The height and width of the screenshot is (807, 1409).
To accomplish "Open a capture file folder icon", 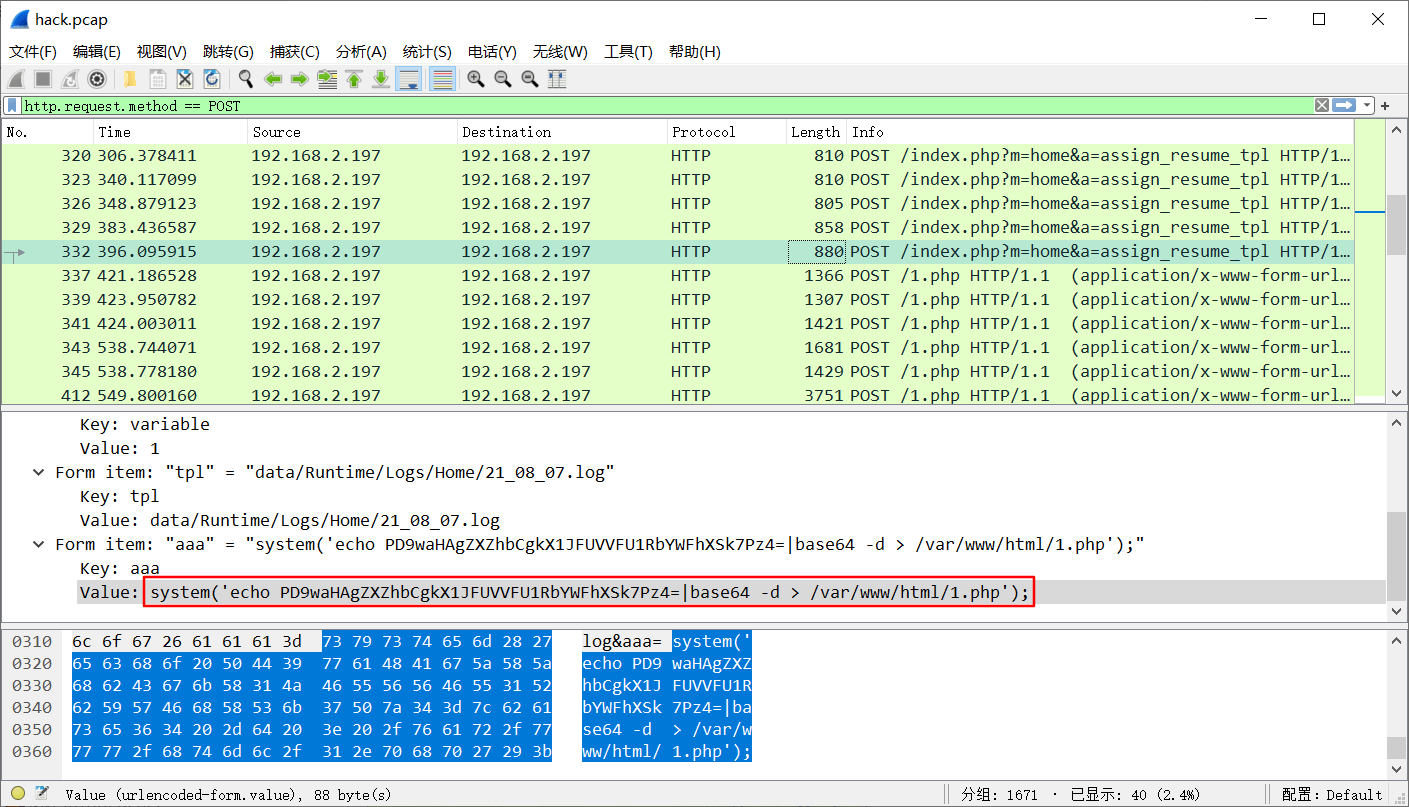I will pos(129,79).
